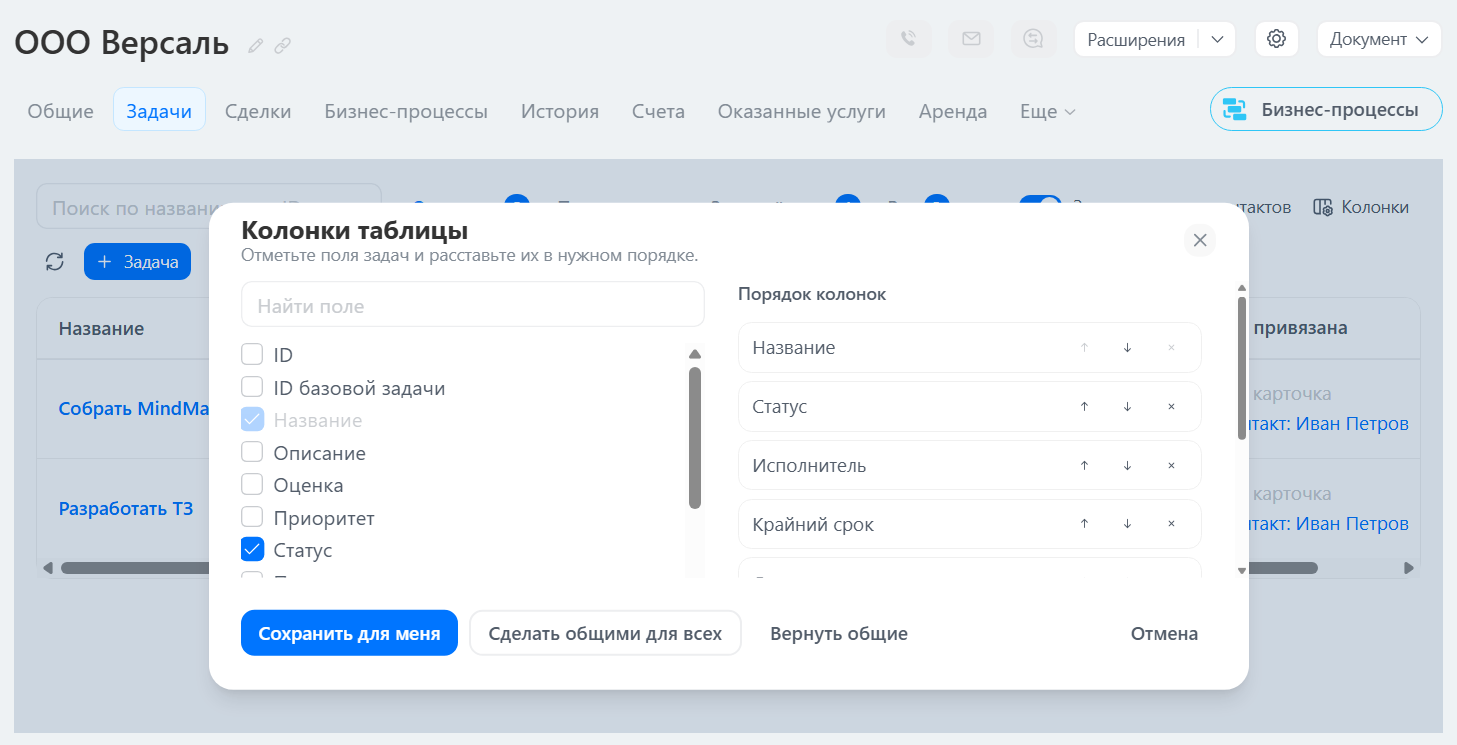Click the disabled Название checkbox
This screenshot has height=745, width=1457.
pyautogui.click(x=252, y=420)
